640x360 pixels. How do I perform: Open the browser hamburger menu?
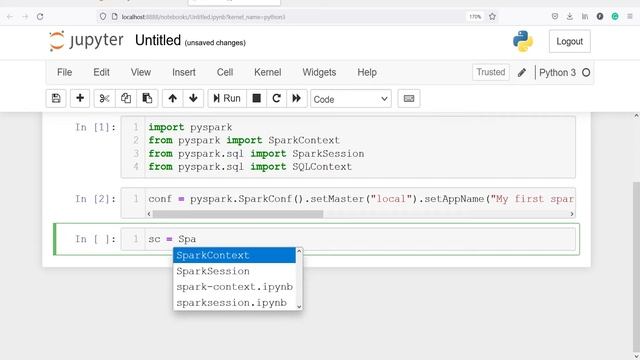click(x=630, y=17)
